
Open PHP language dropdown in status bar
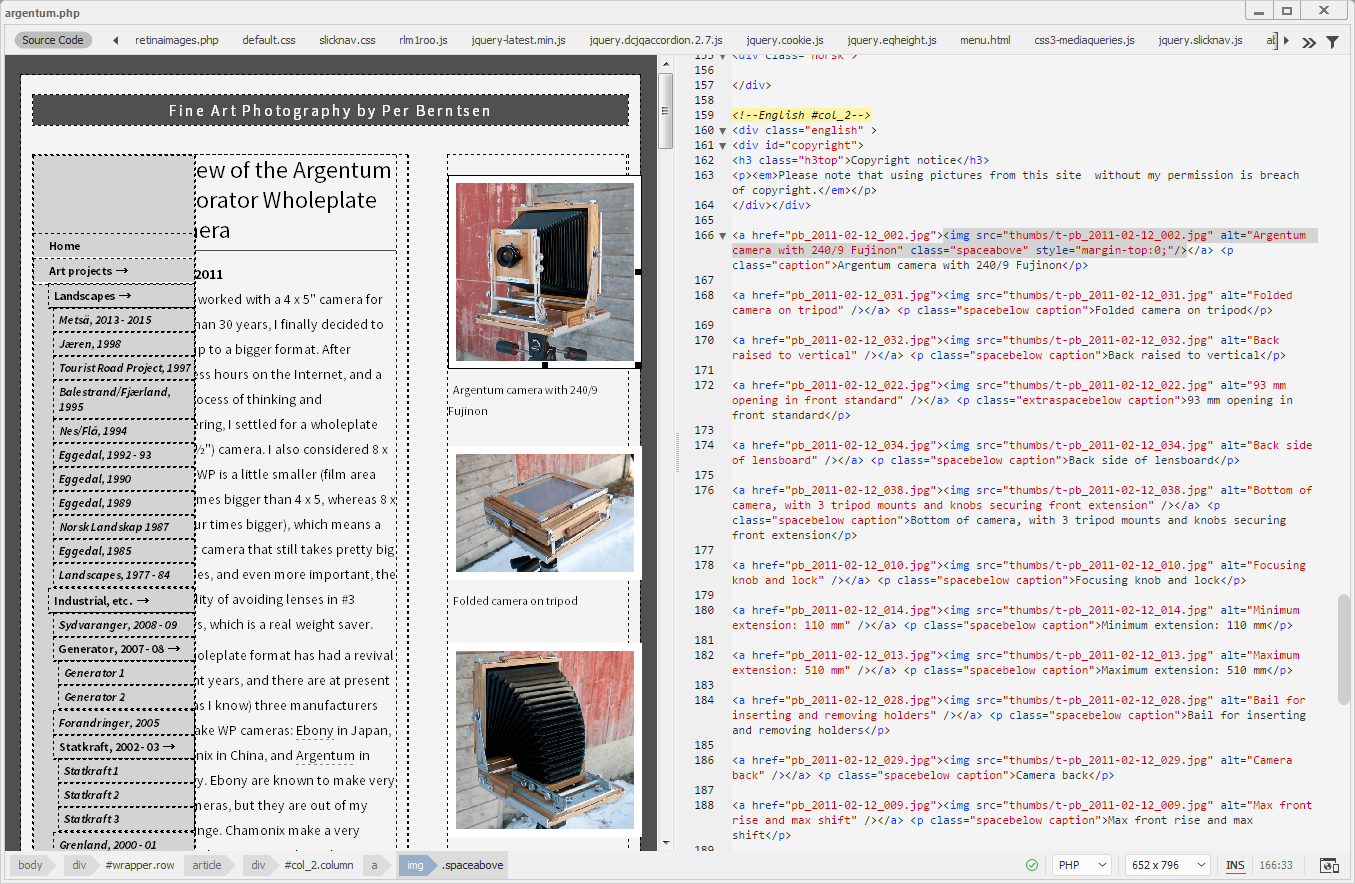pos(1082,865)
